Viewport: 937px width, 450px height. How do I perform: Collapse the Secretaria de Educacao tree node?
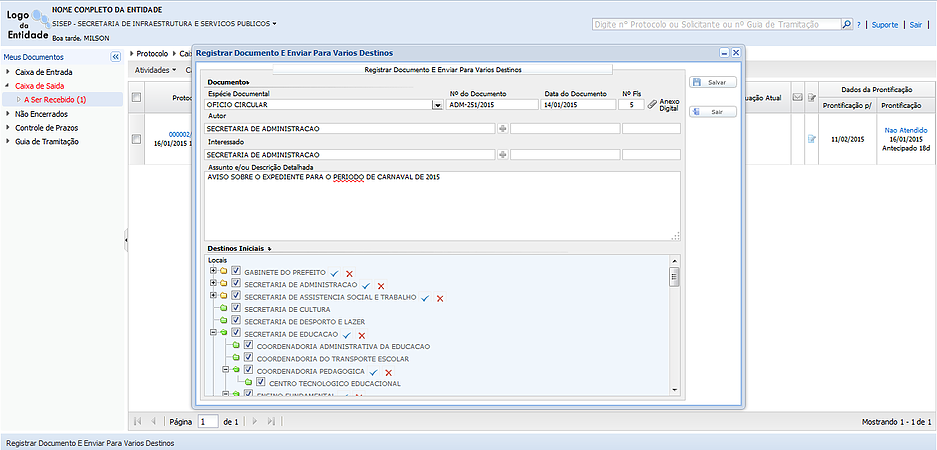[213, 334]
